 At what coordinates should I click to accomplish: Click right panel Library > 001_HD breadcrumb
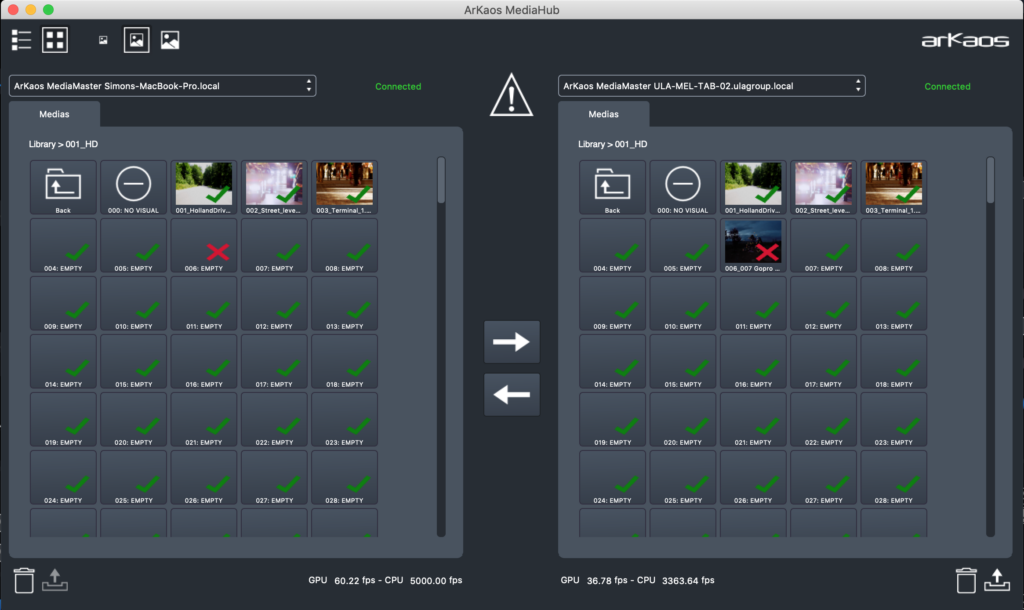613,144
